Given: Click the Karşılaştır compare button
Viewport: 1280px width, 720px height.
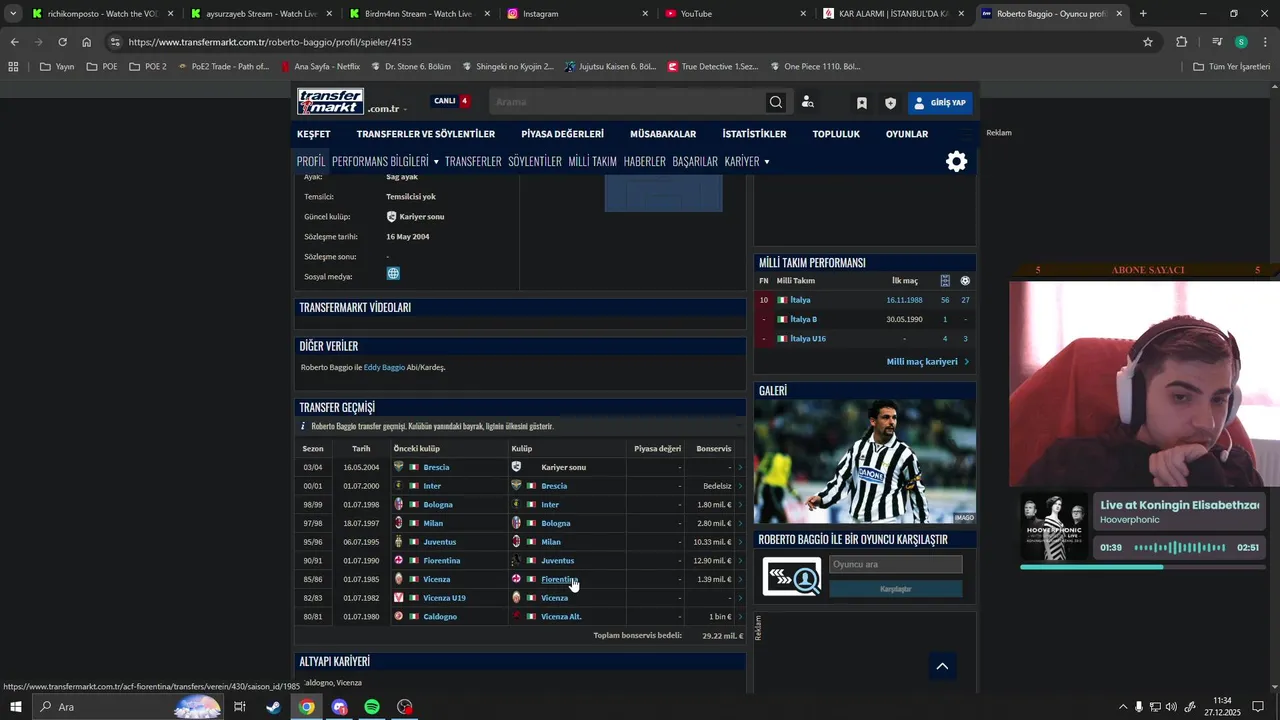Looking at the screenshot, I should coord(895,589).
